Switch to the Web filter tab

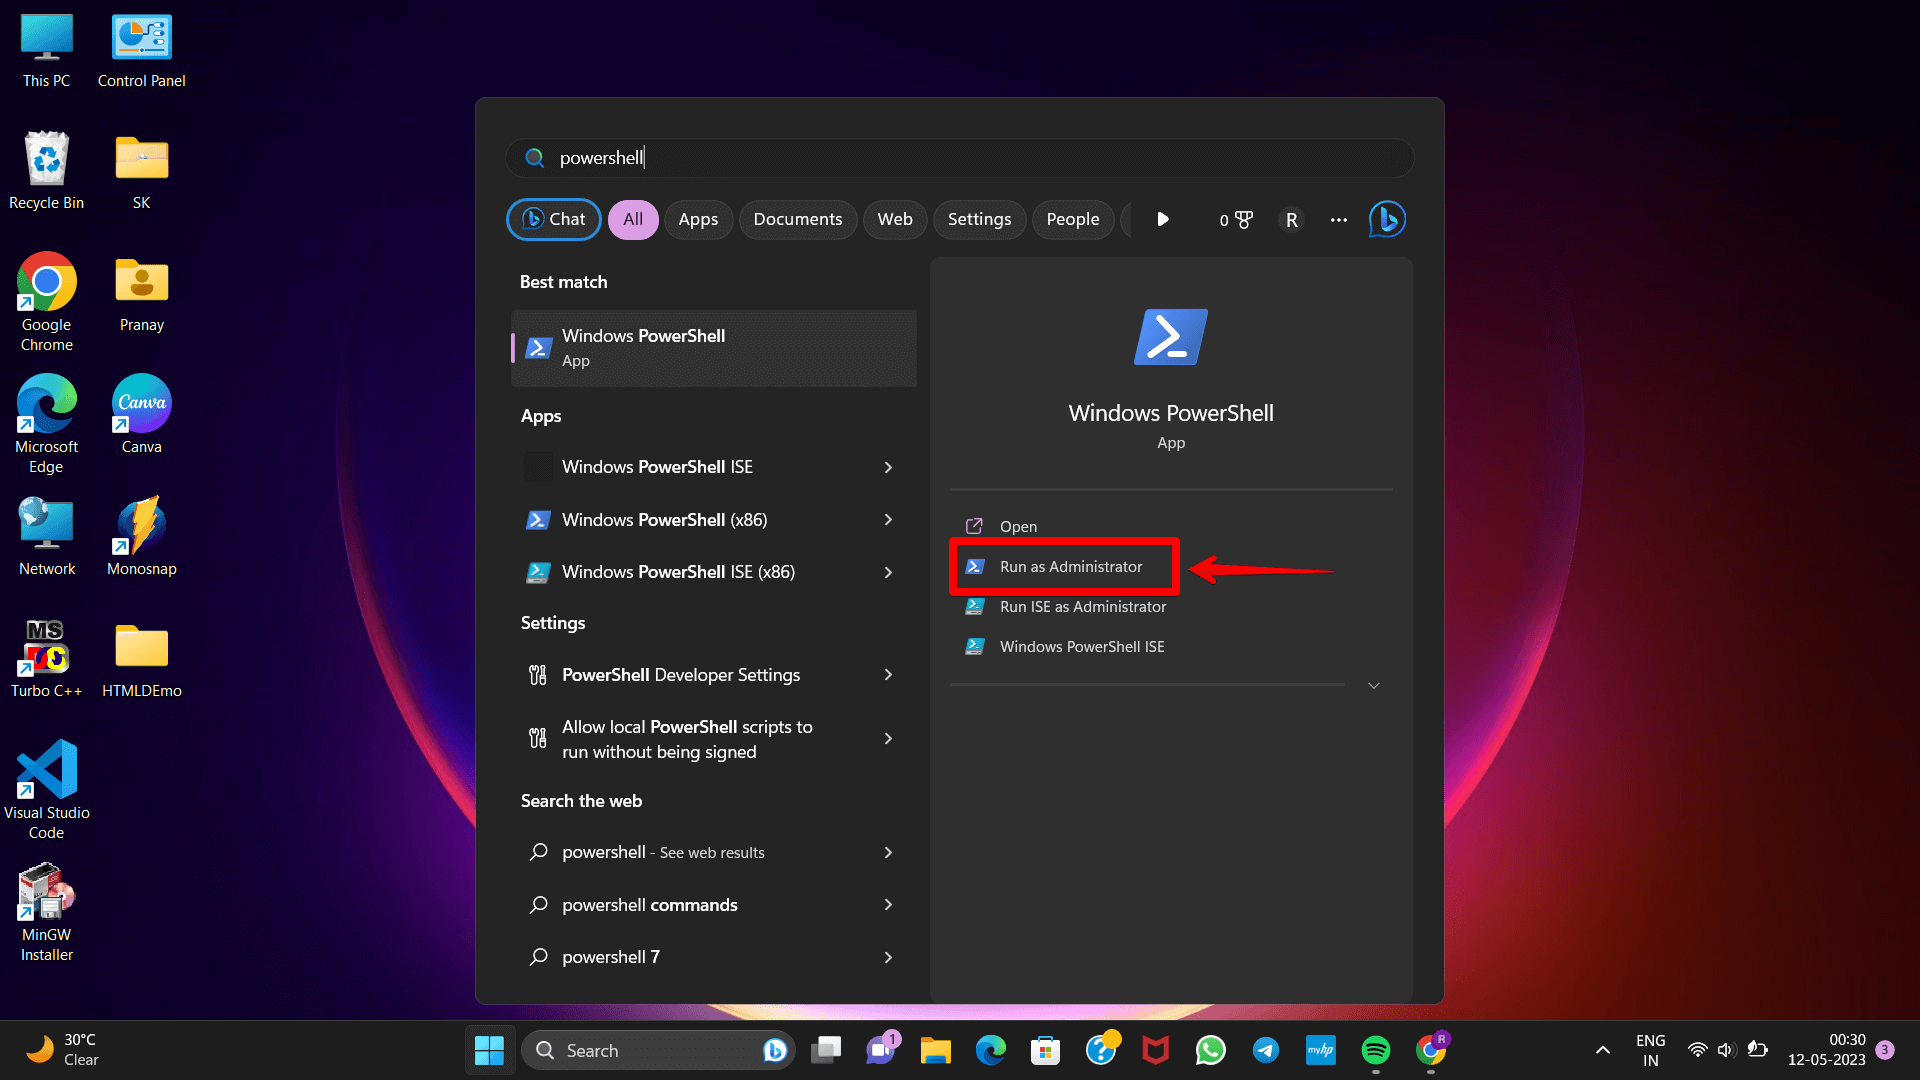(x=895, y=219)
